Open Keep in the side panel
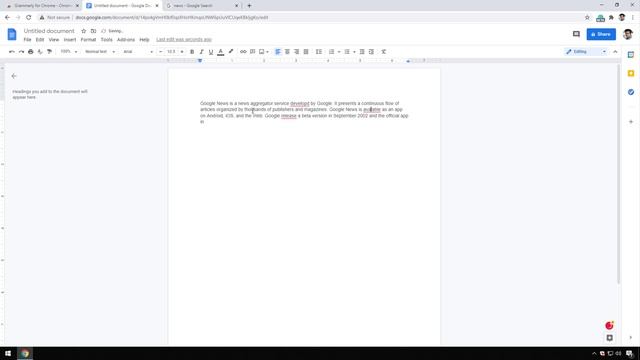640x360 pixels. pos(631,73)
